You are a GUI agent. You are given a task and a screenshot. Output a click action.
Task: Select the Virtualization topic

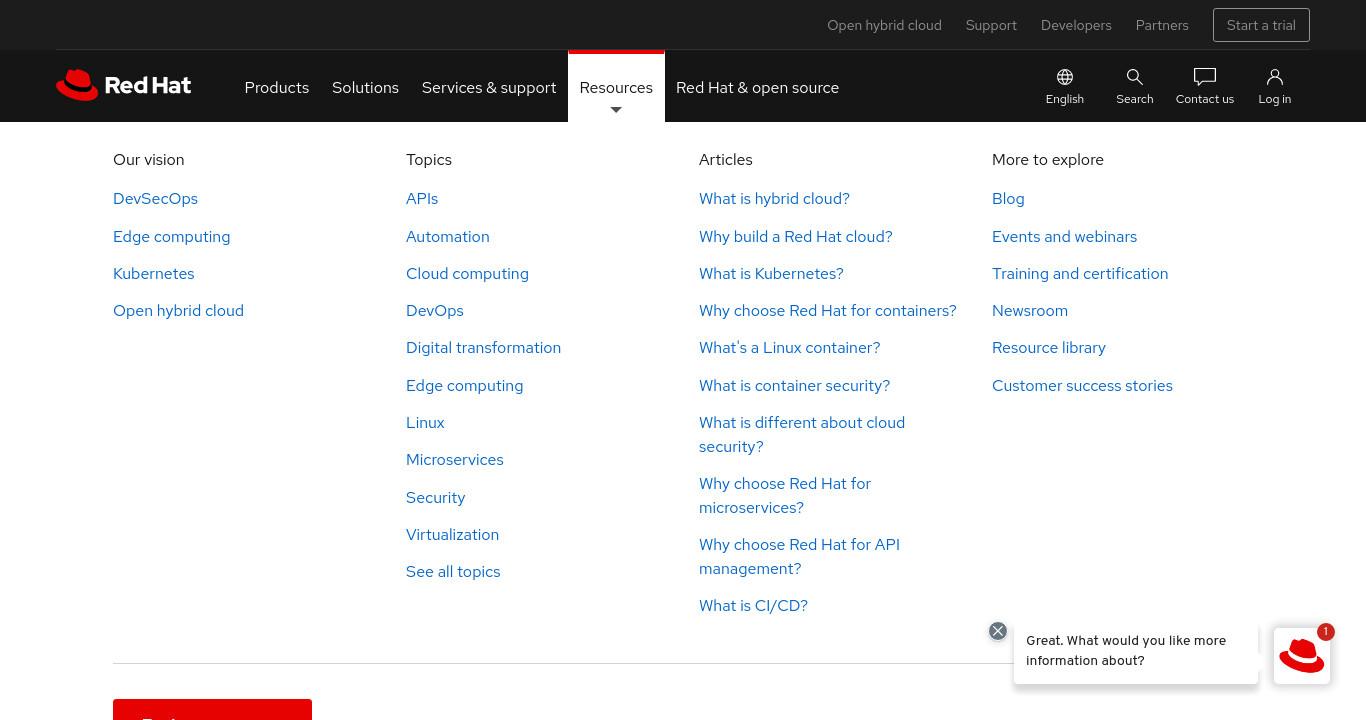452,534
